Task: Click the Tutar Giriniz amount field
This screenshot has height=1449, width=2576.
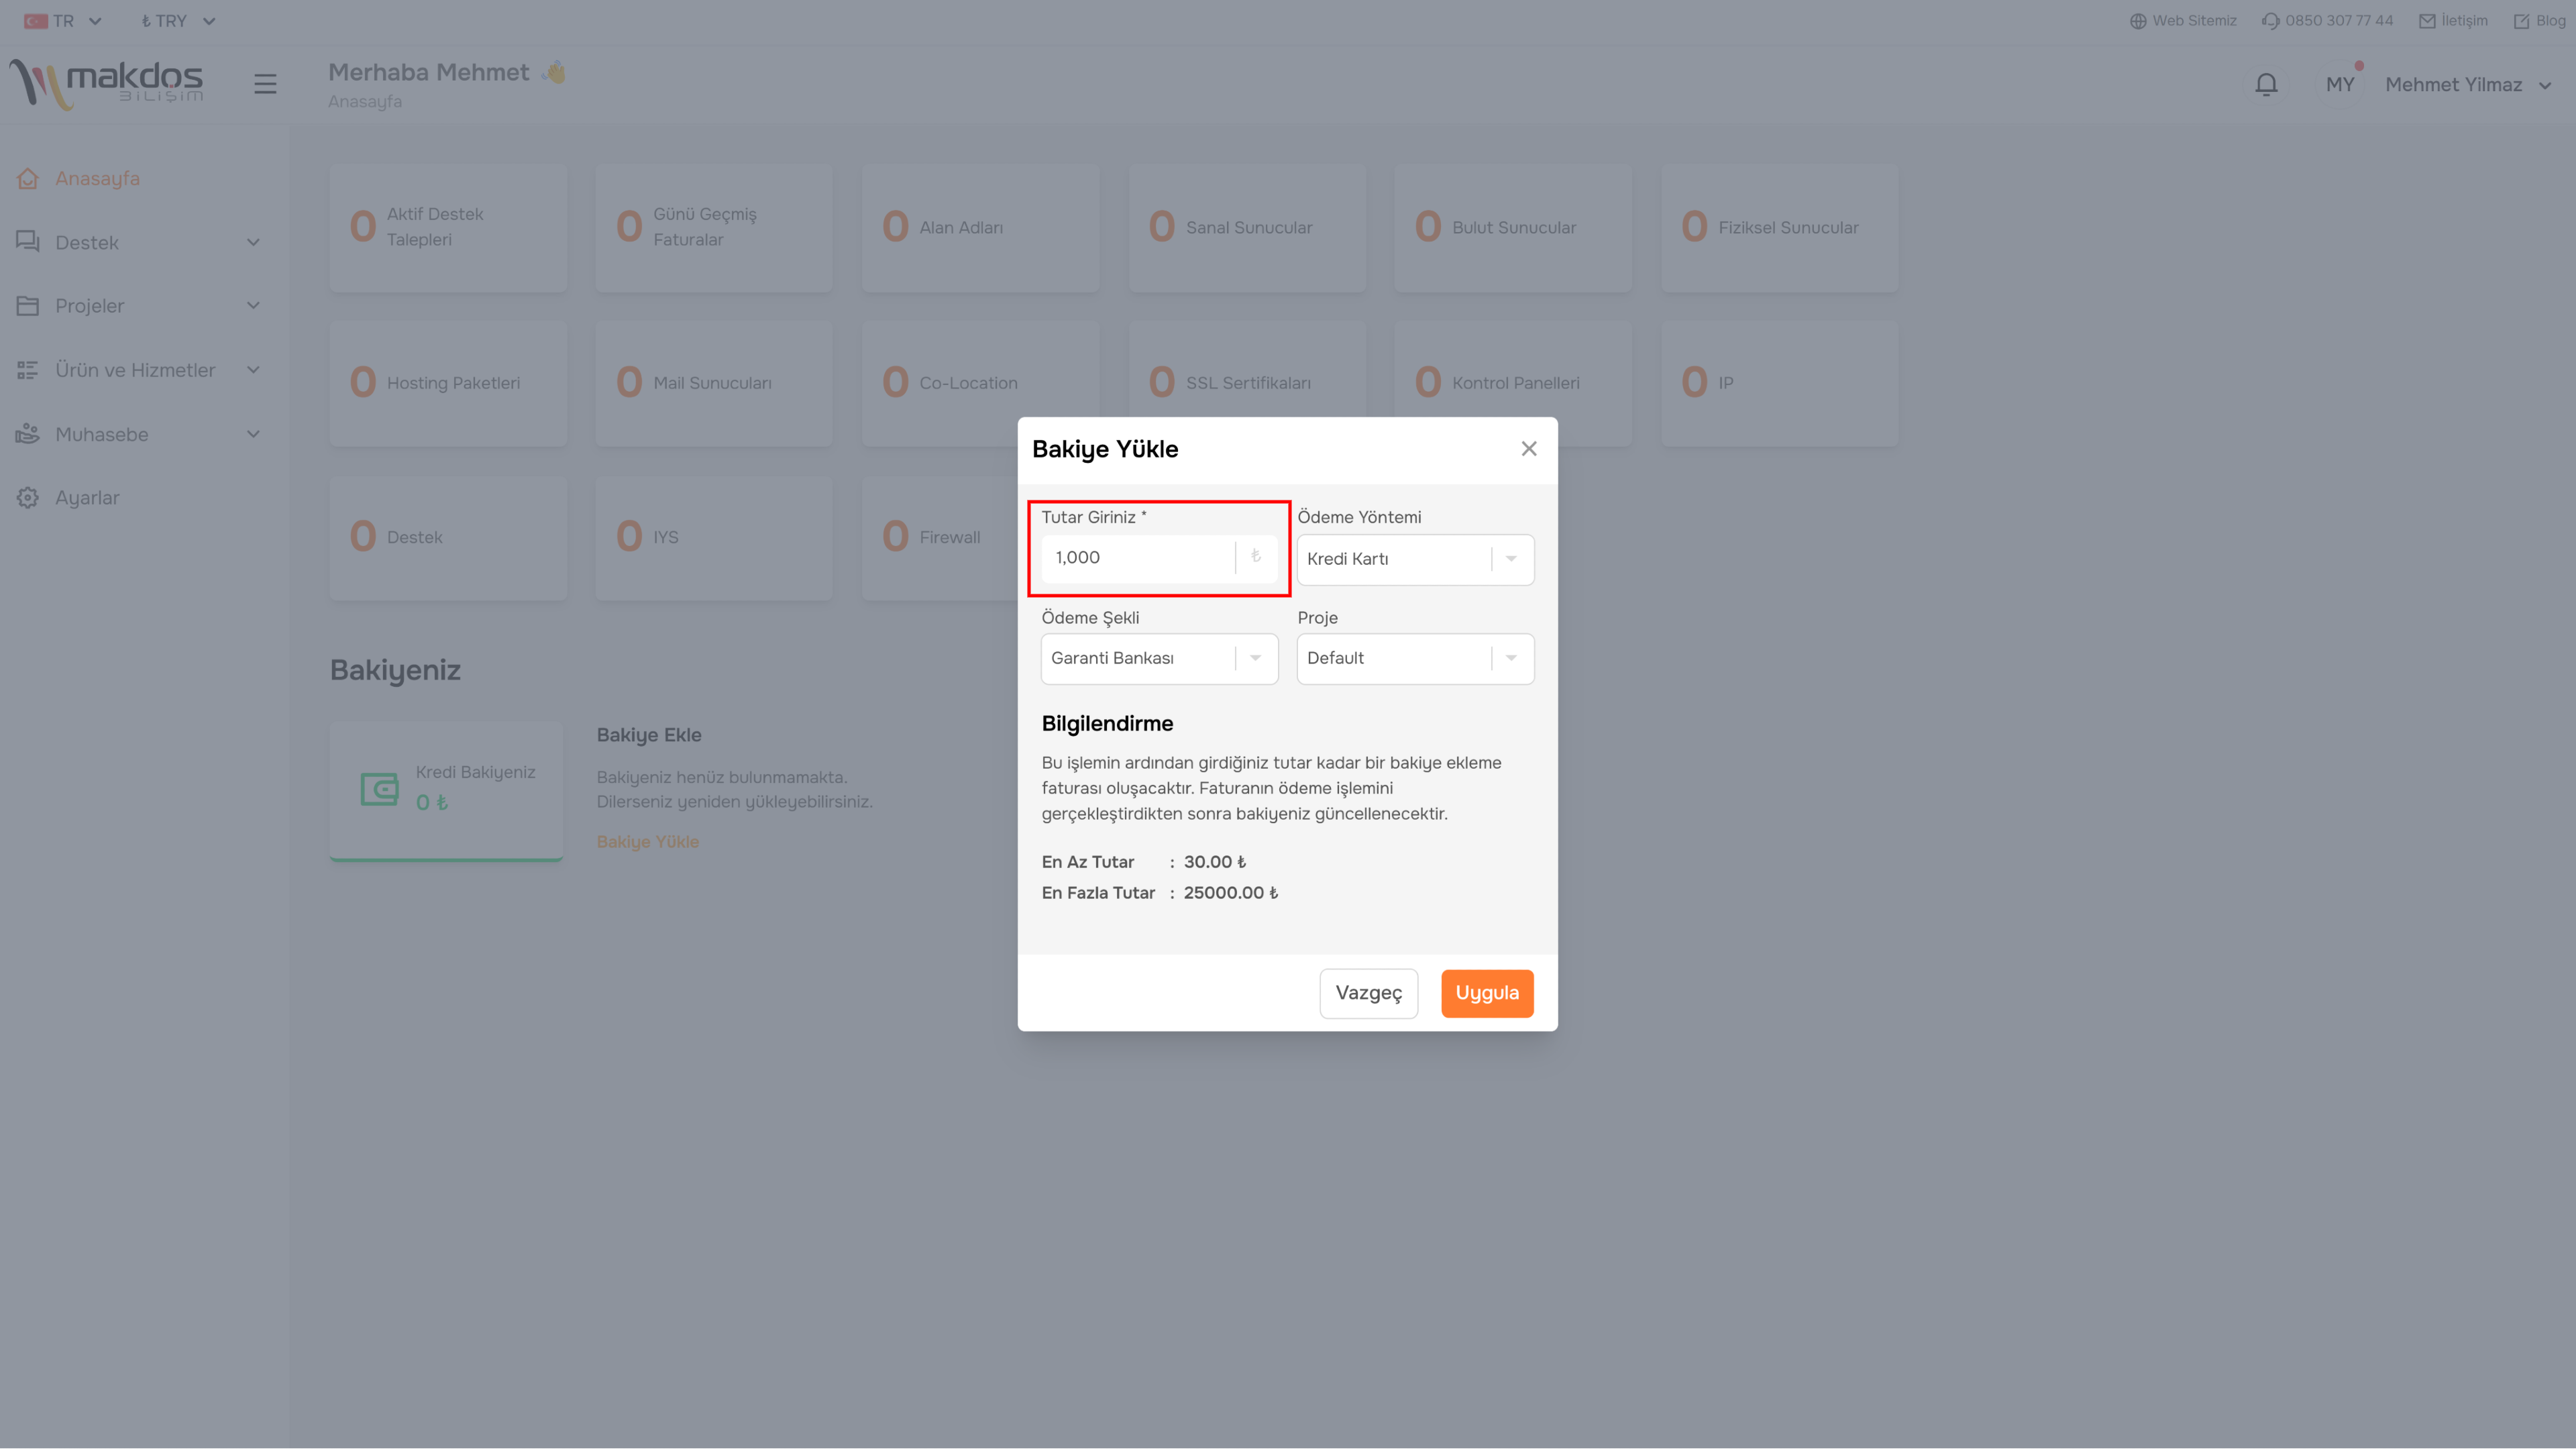Action: pos(1159,558)
